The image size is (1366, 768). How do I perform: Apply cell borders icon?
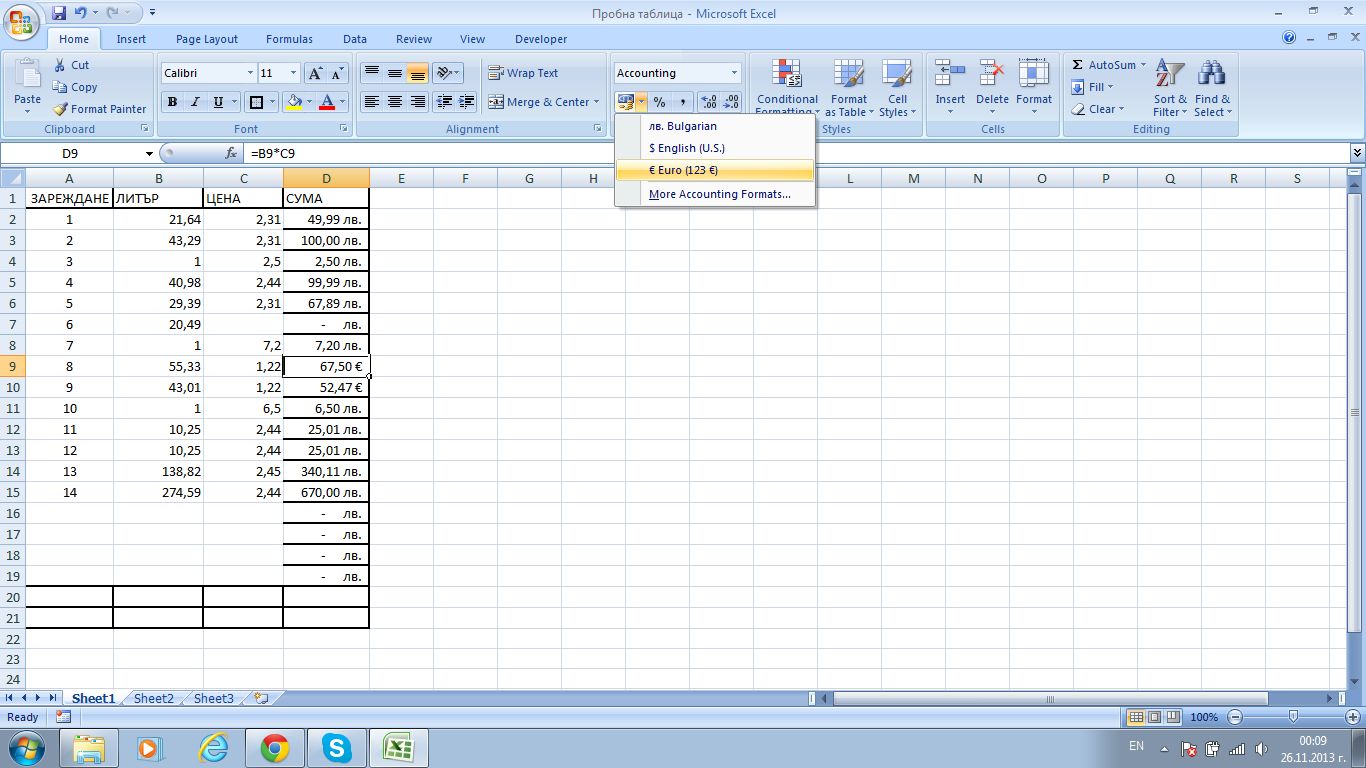pos(256,102)
